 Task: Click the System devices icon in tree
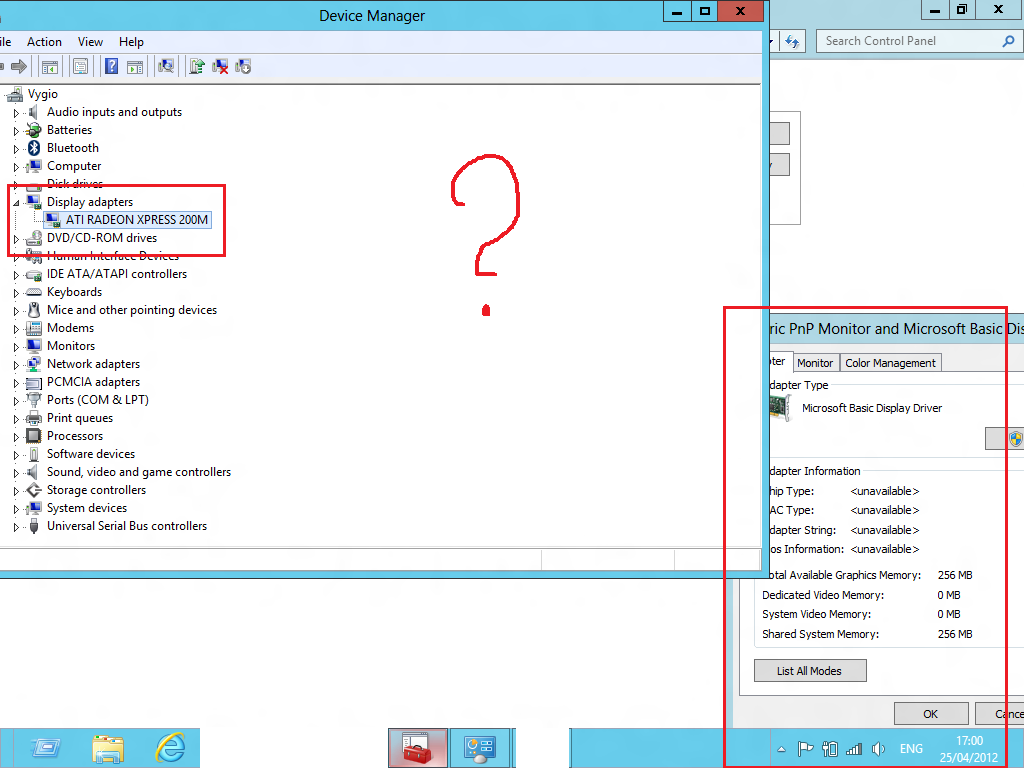click(34, 508)
